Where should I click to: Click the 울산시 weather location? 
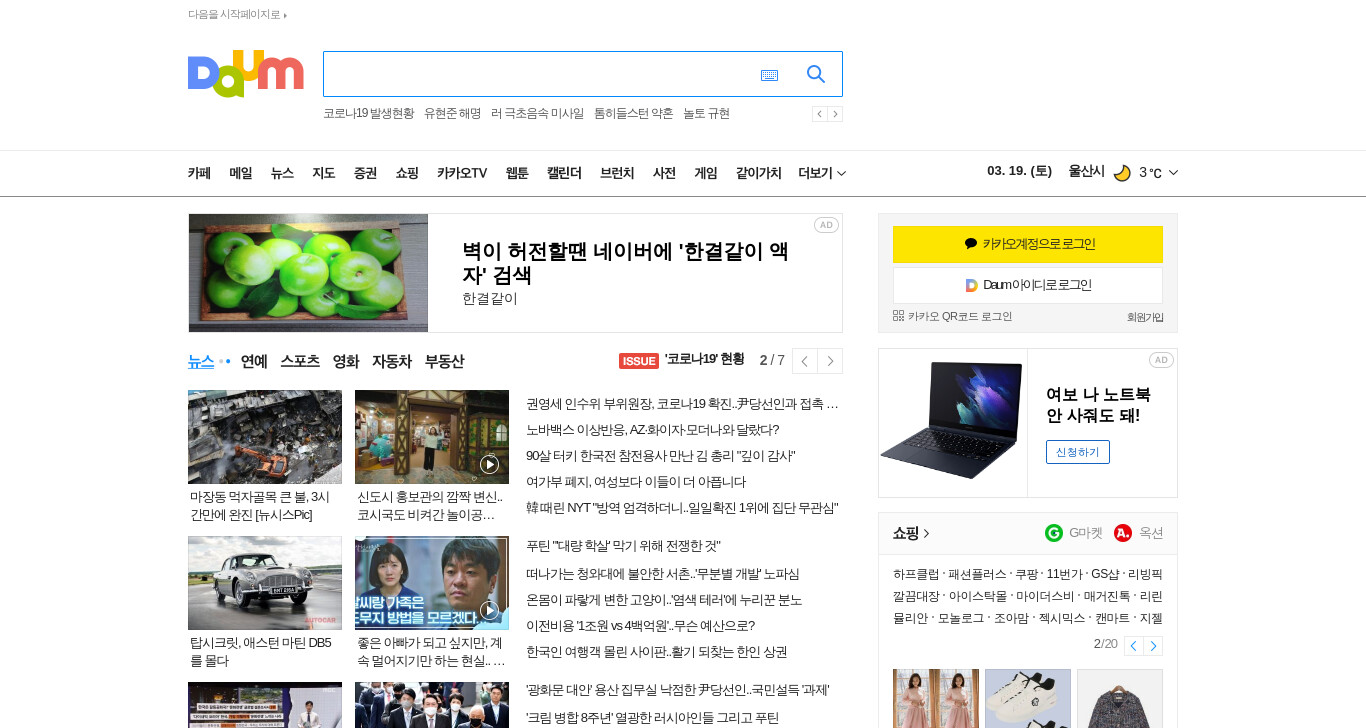[1086, 171]
